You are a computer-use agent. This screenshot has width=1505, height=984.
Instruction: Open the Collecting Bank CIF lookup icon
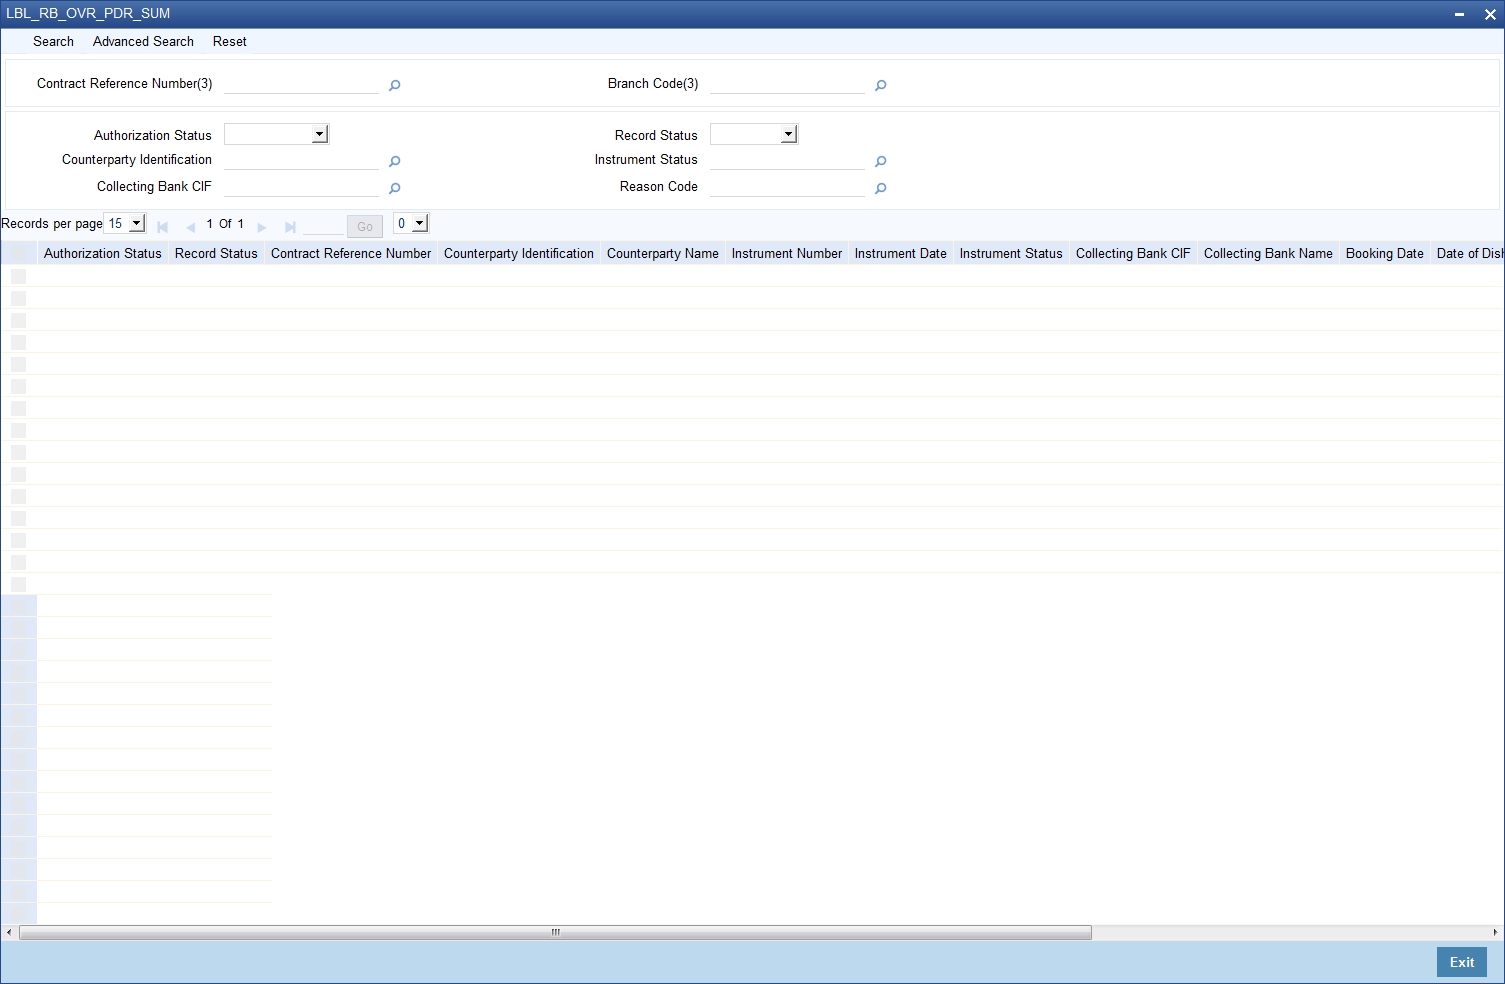pyautogui.click(x=394, y=188)
